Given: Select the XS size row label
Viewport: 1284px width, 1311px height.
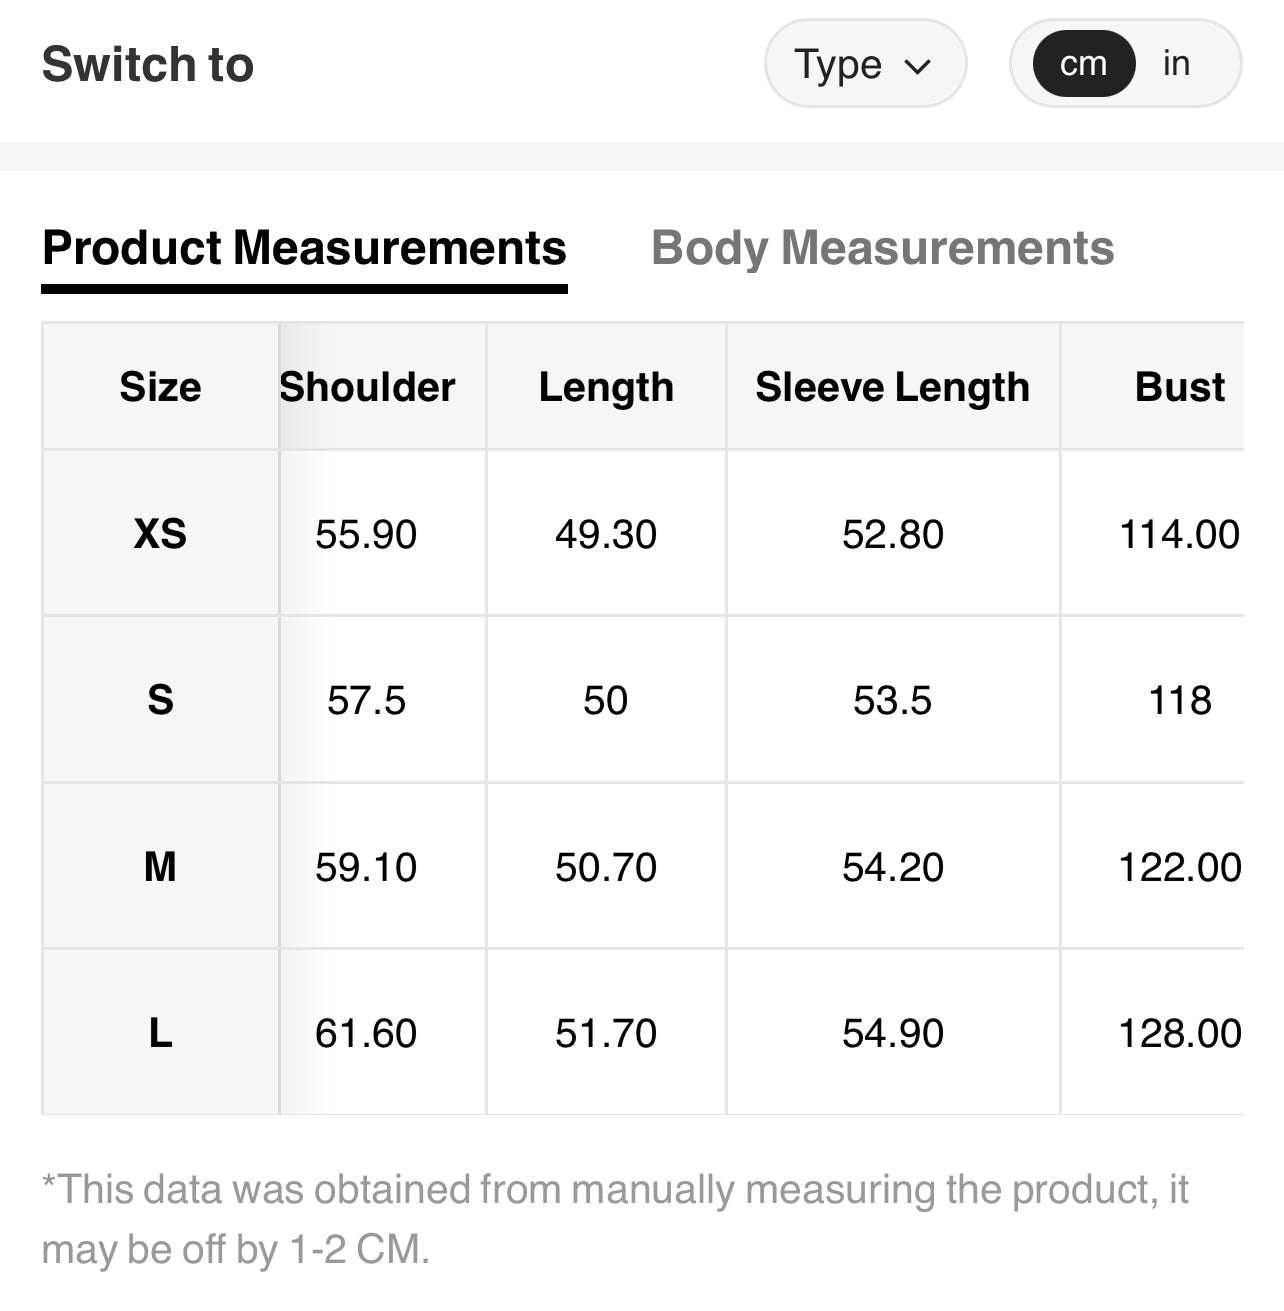Looking at the screenshot, I should pos(160,534).
